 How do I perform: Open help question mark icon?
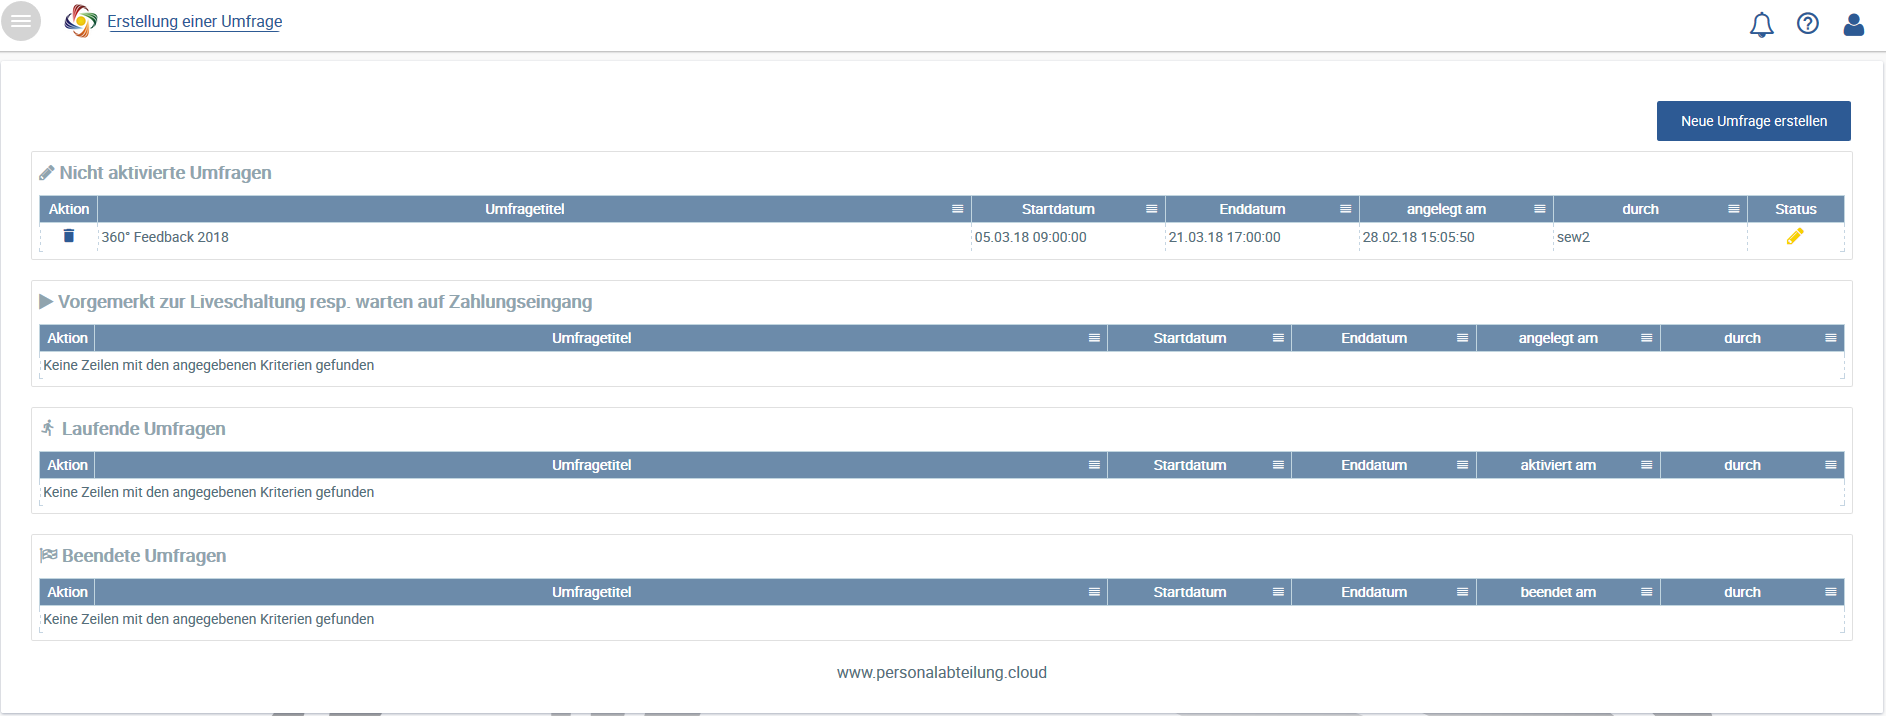click(x=1808, y=23)
